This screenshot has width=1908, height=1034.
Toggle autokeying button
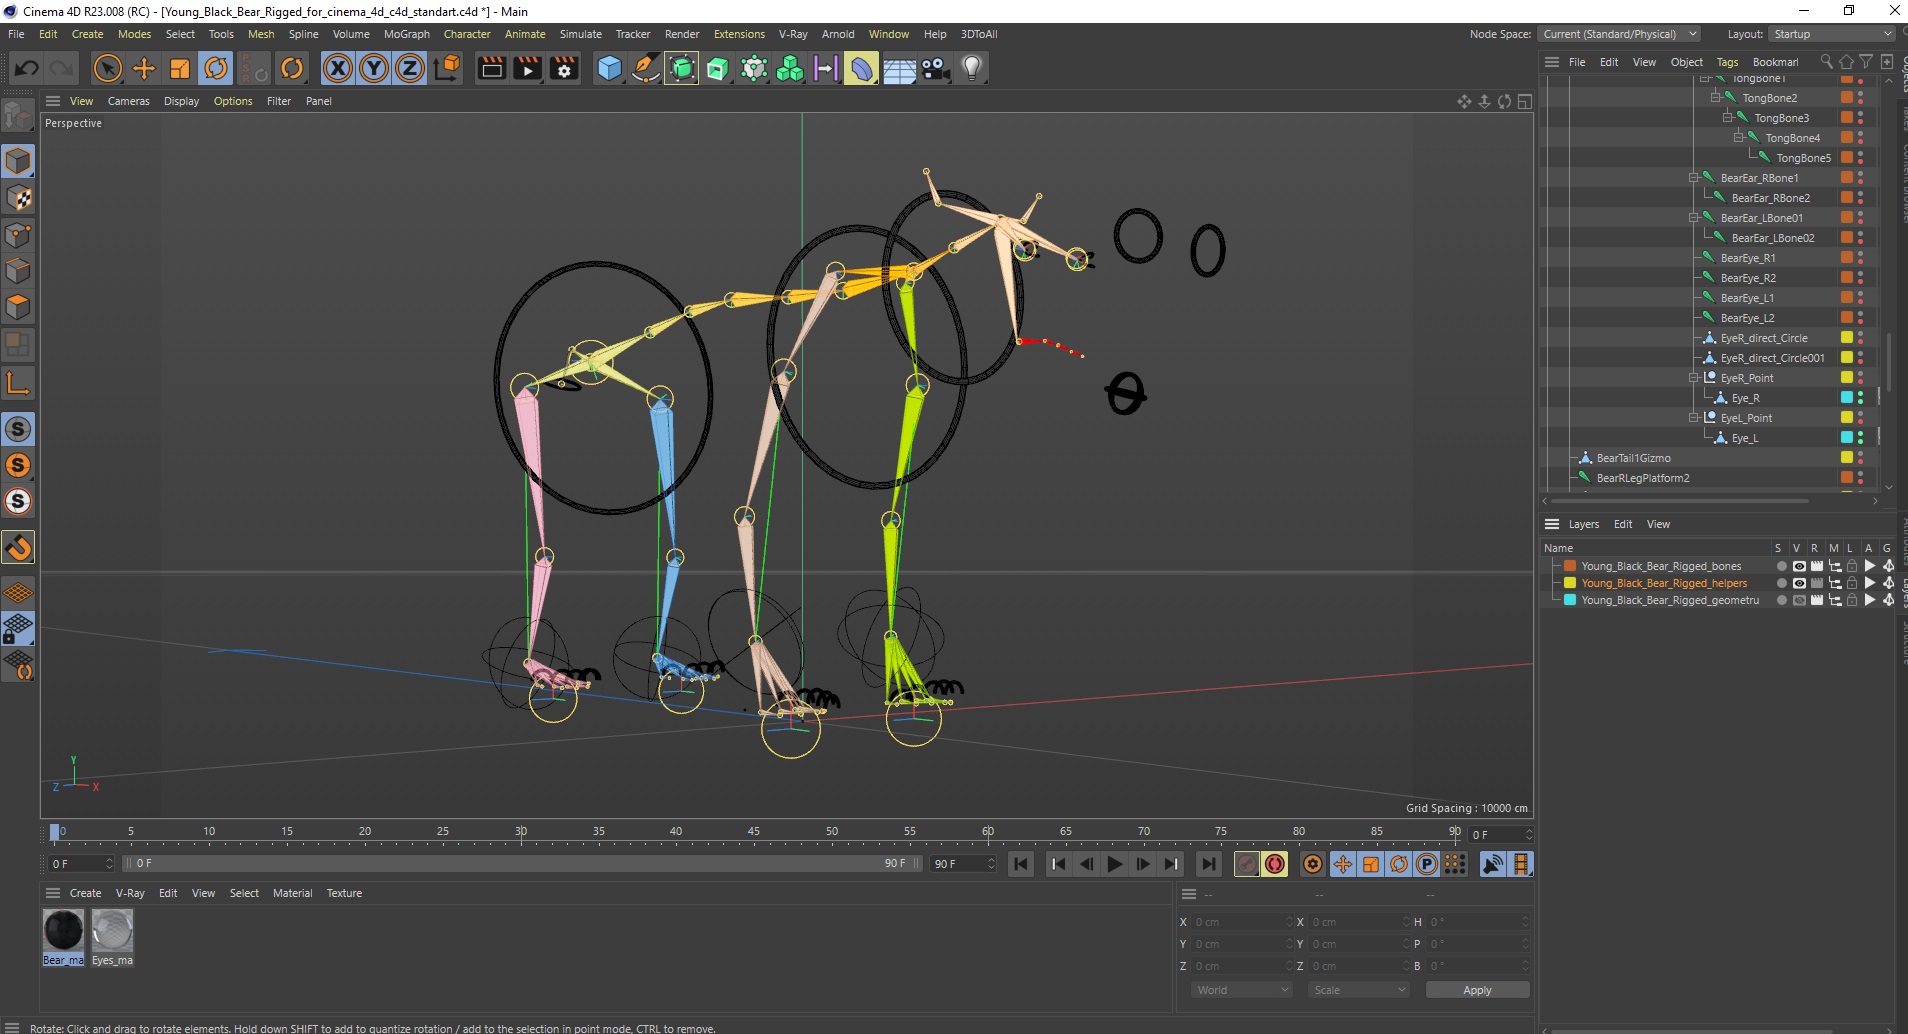pos(1275,864)
